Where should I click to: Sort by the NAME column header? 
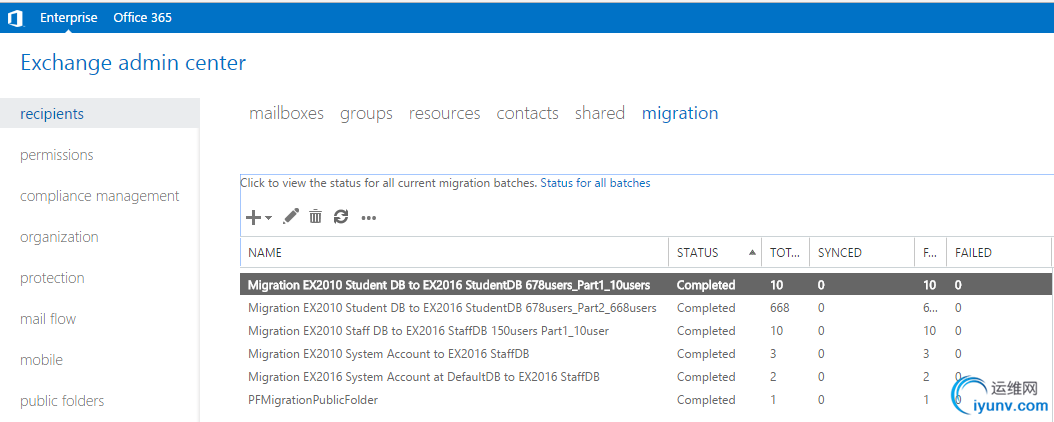[265, 253]
